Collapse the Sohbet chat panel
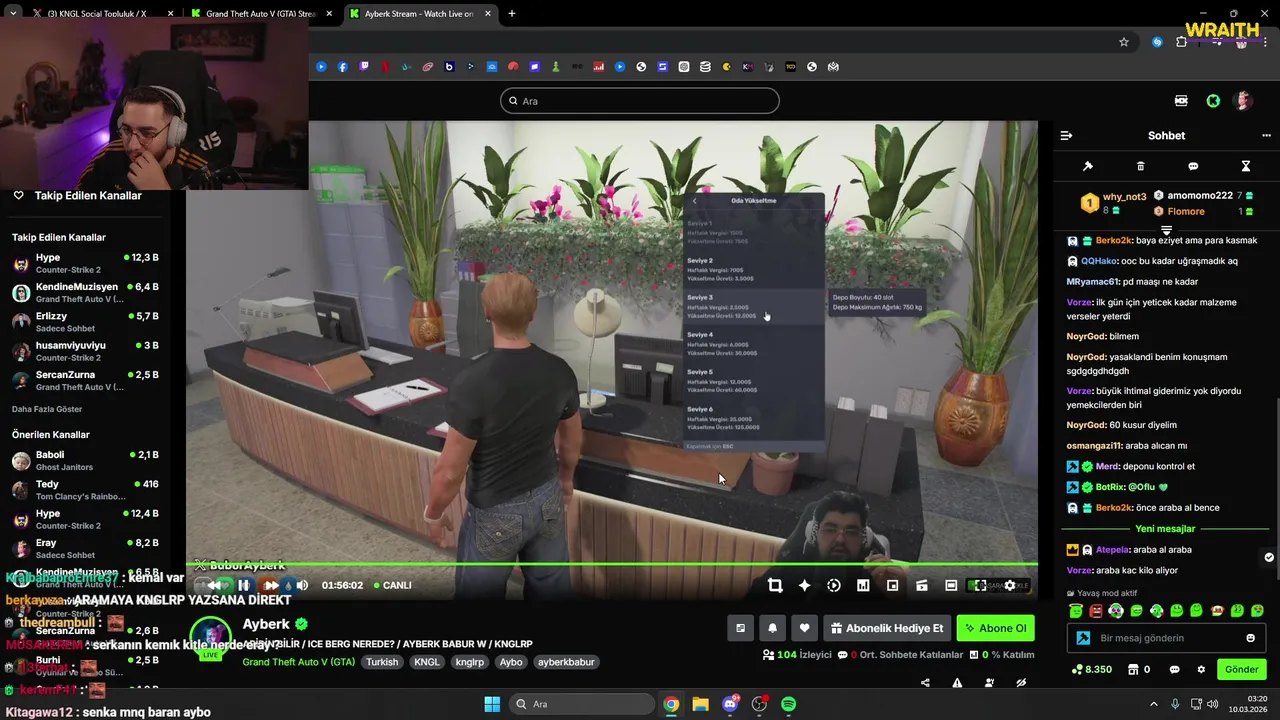Screen dimensions: 1280x720 click(x=1066, y=136)
